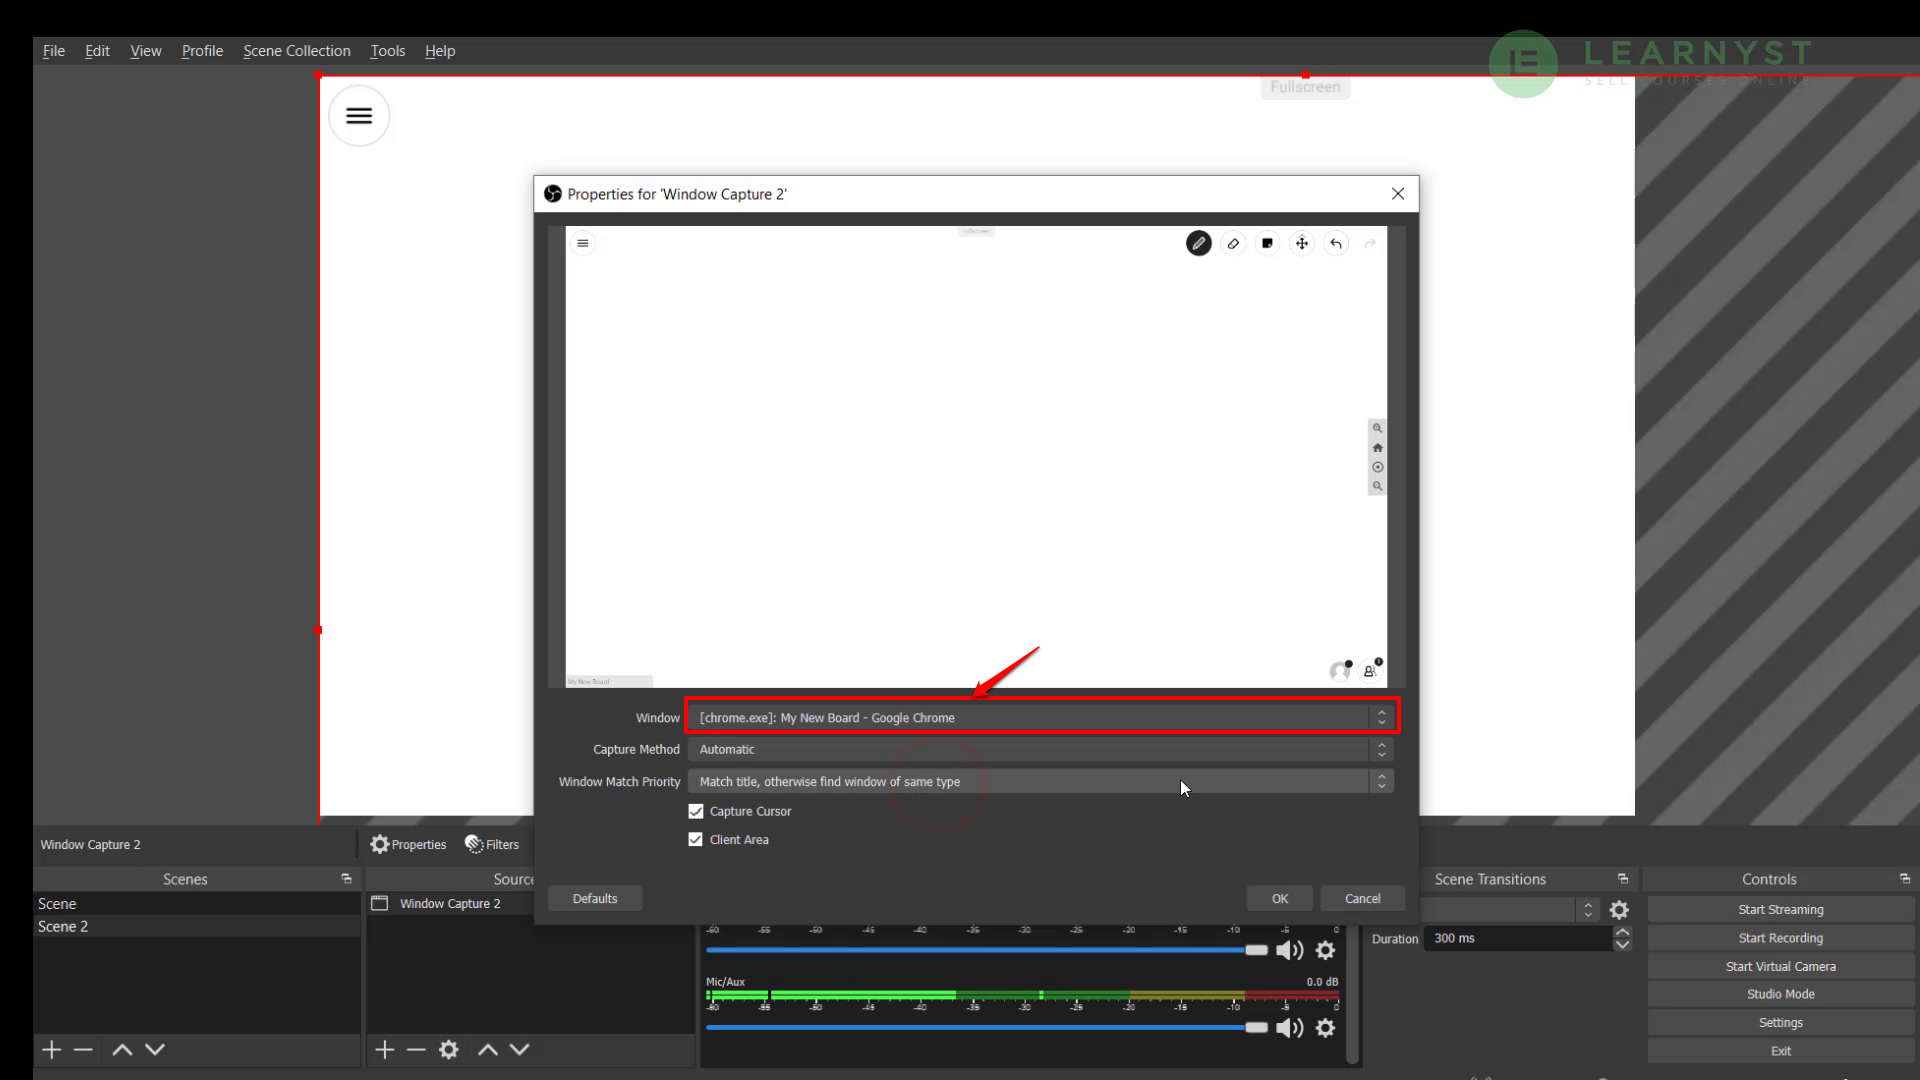Remove the source with the minus icon
Screen dimensions: 1920x1080
(x=416, y=1049)
